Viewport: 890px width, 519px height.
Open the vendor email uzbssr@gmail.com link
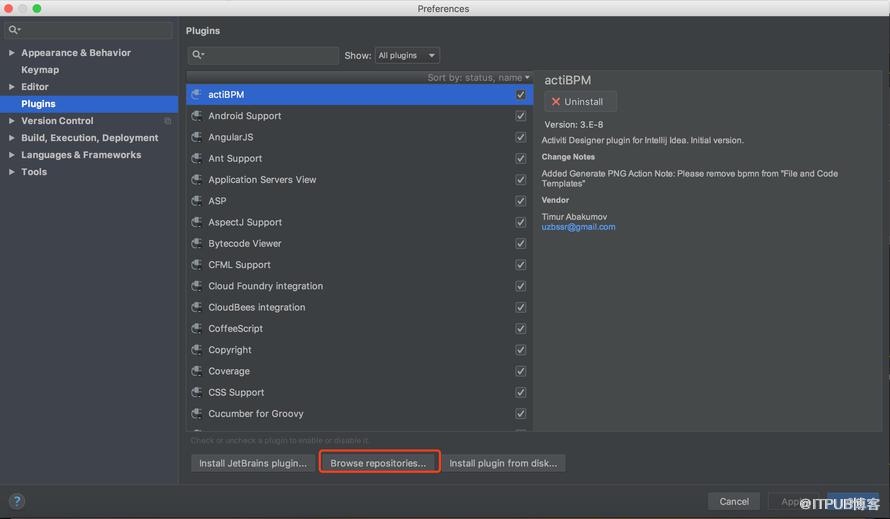[x=578, y=227]
